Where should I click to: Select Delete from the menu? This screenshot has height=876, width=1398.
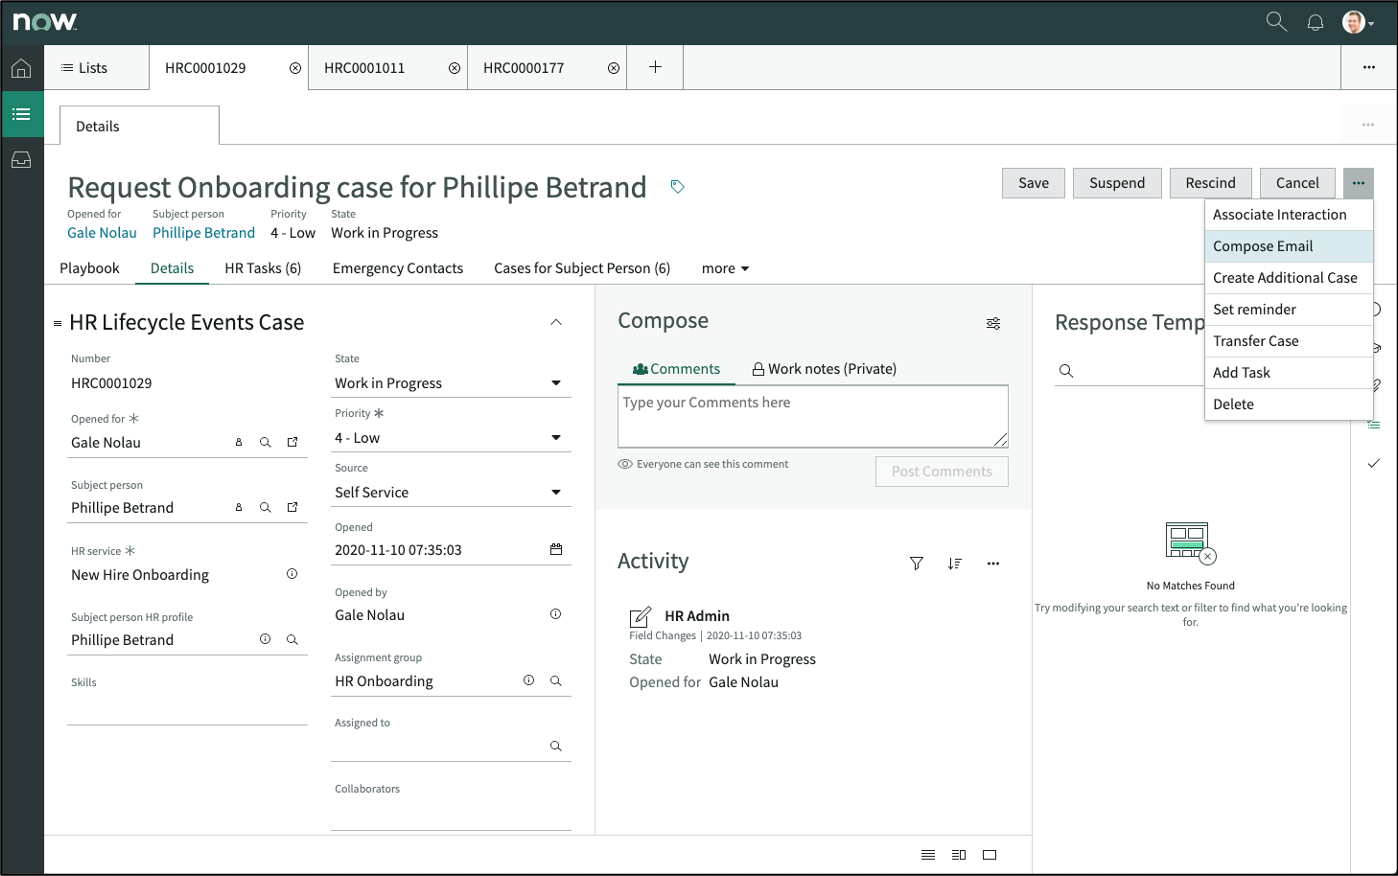tap(1288, 404)
